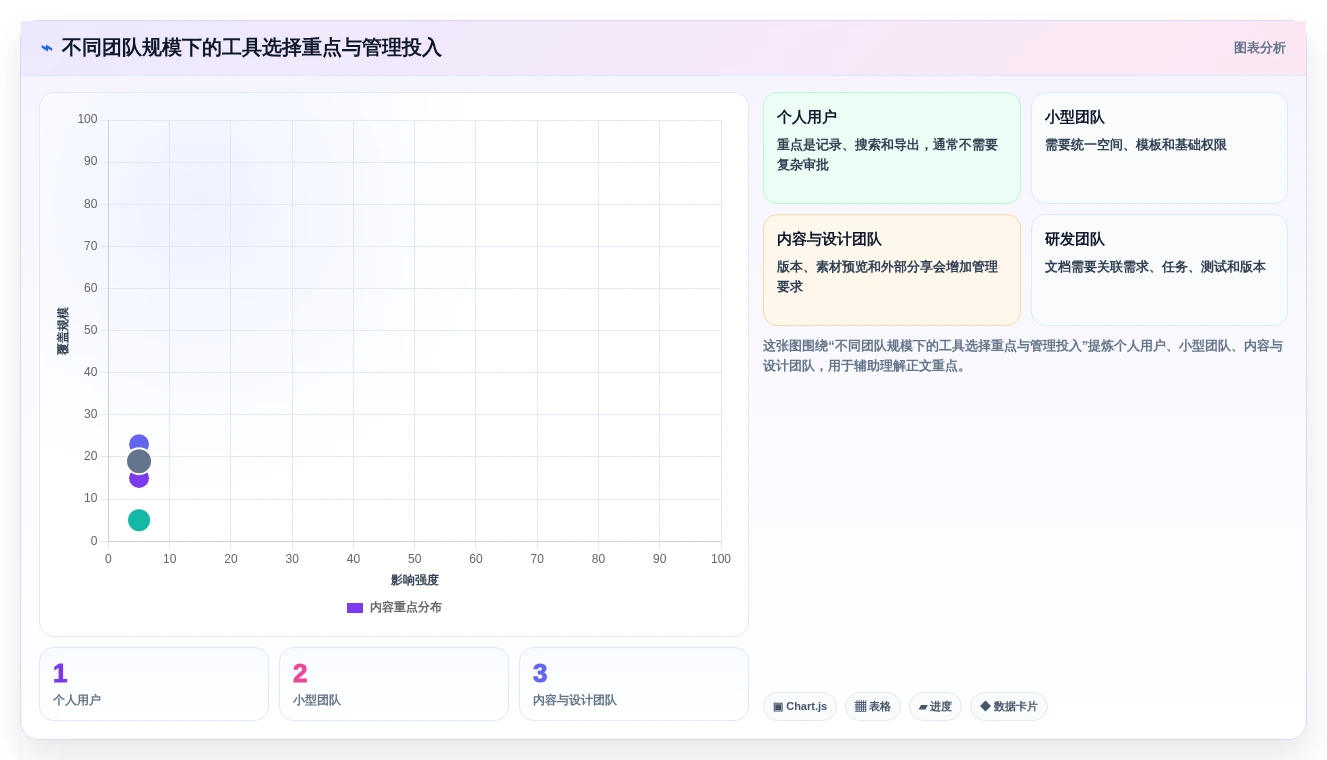This screenshot has width=1327, height=760.
Task: Select the gray bubble on the chart
Action: [139, 461]
